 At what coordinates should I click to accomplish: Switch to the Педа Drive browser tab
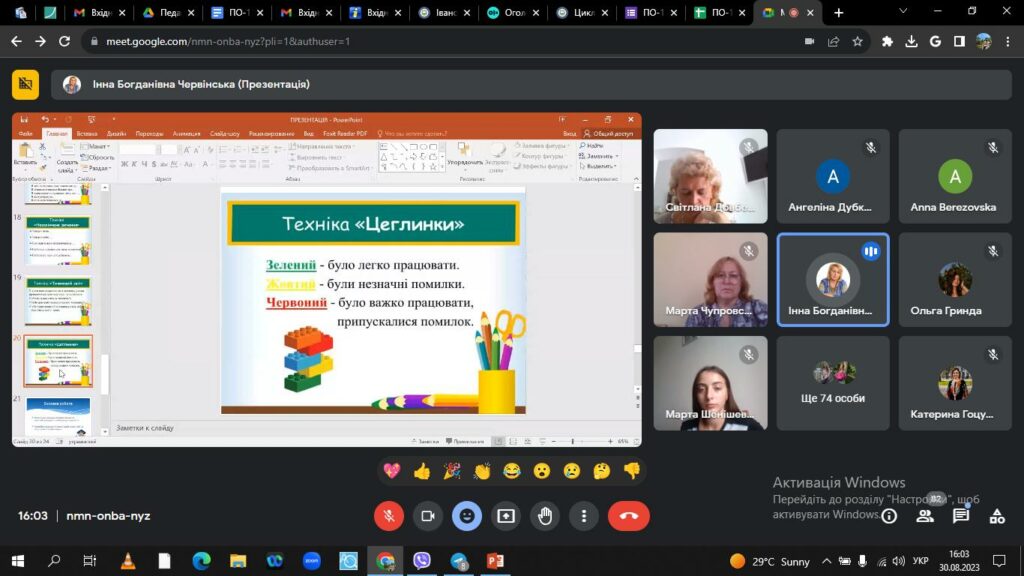[170, 12]
